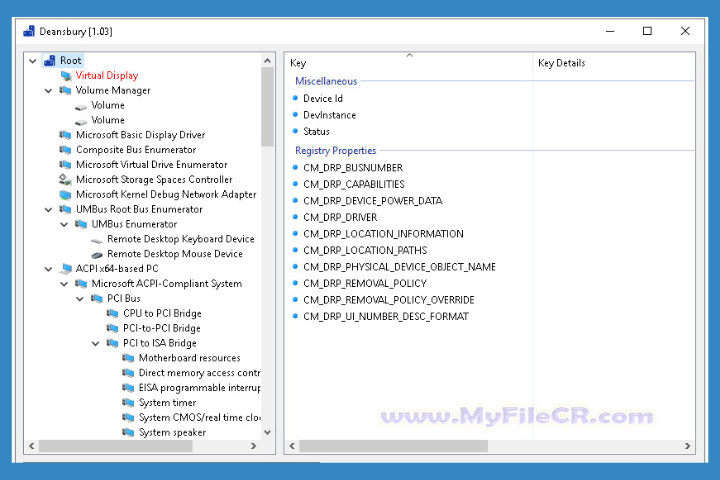
Task: Click the tree vertical scrollbar down arrow
Action: point(267,432)
